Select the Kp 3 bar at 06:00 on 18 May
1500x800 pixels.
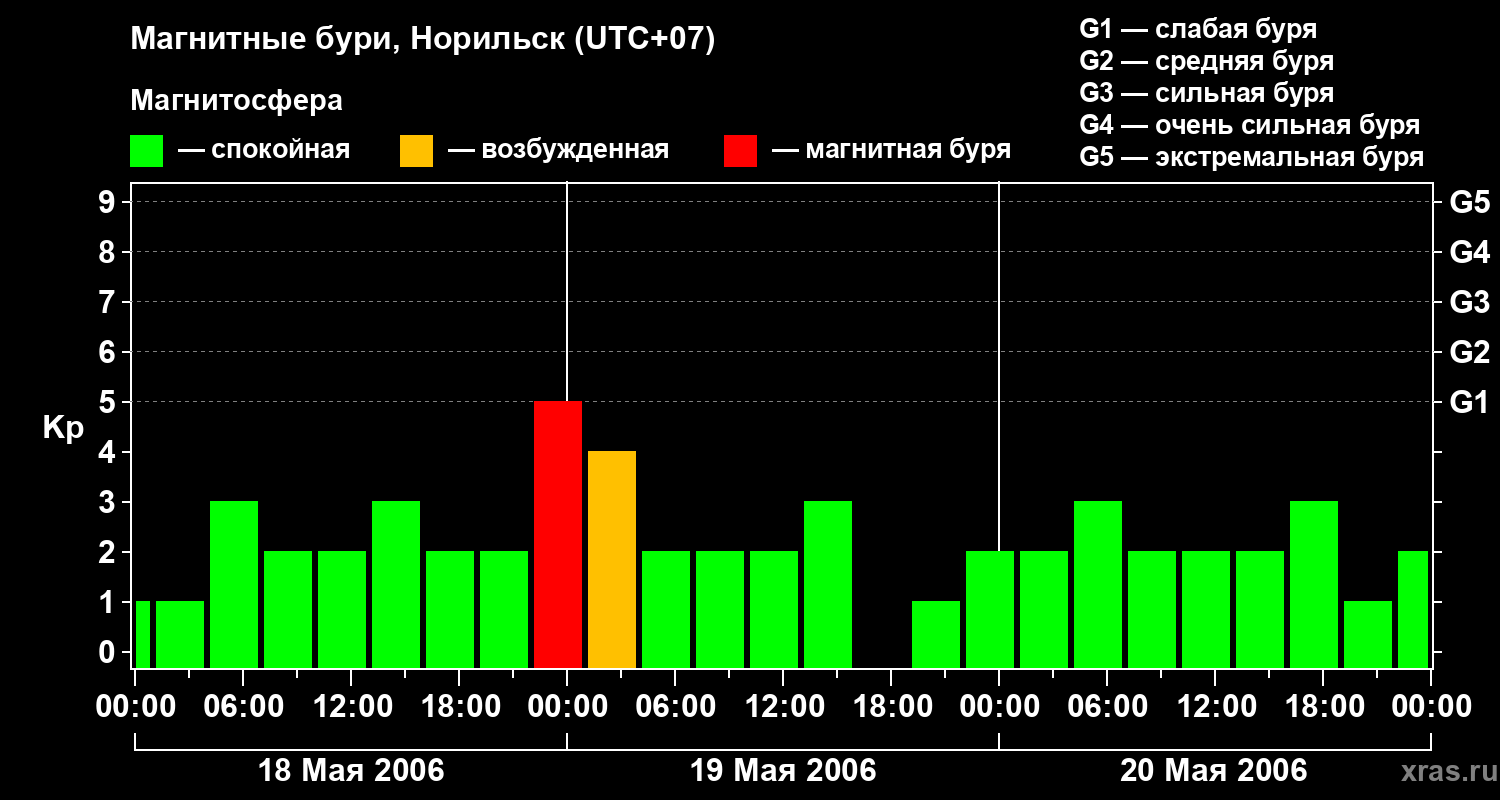[234, 584]
